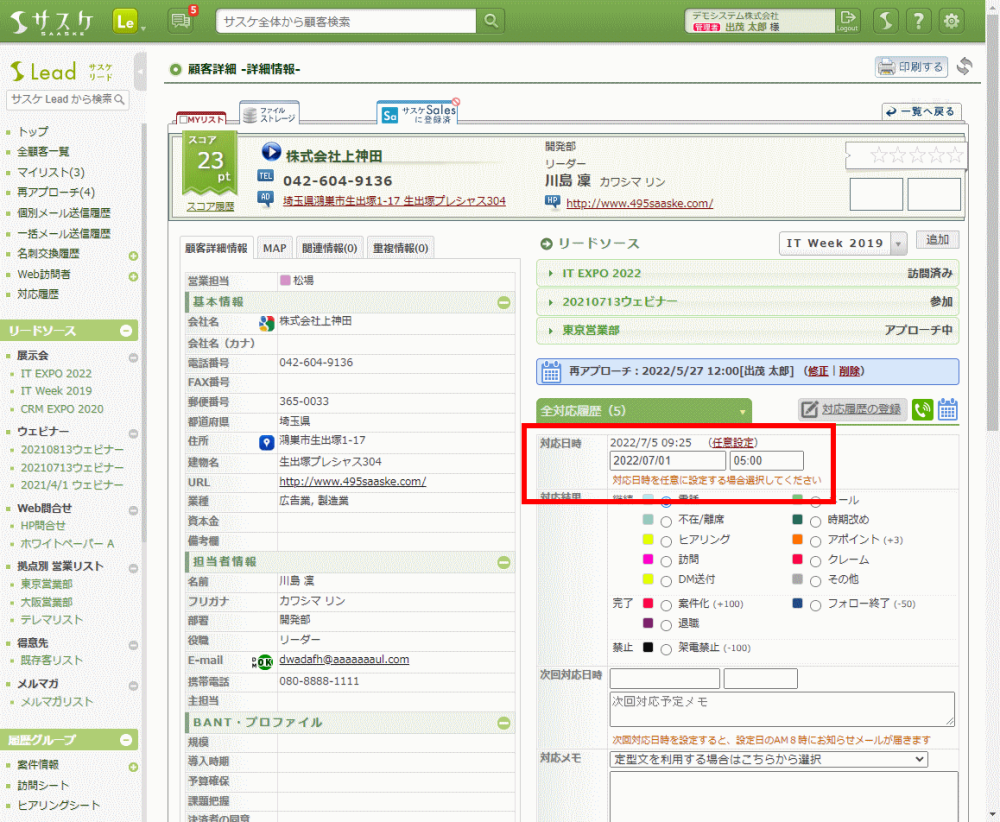Open the IT Week 2019 lead source dropdown
This screenshot has width=1000, height=822.
pos(842,243)
